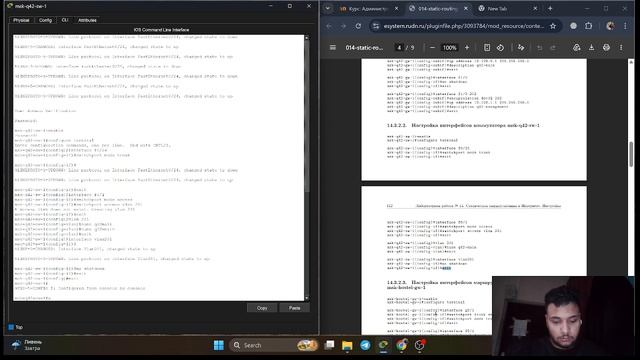Viewport: 640px width, 360px height.
Task: Download the PDF file
Action: tap(591, 48)
